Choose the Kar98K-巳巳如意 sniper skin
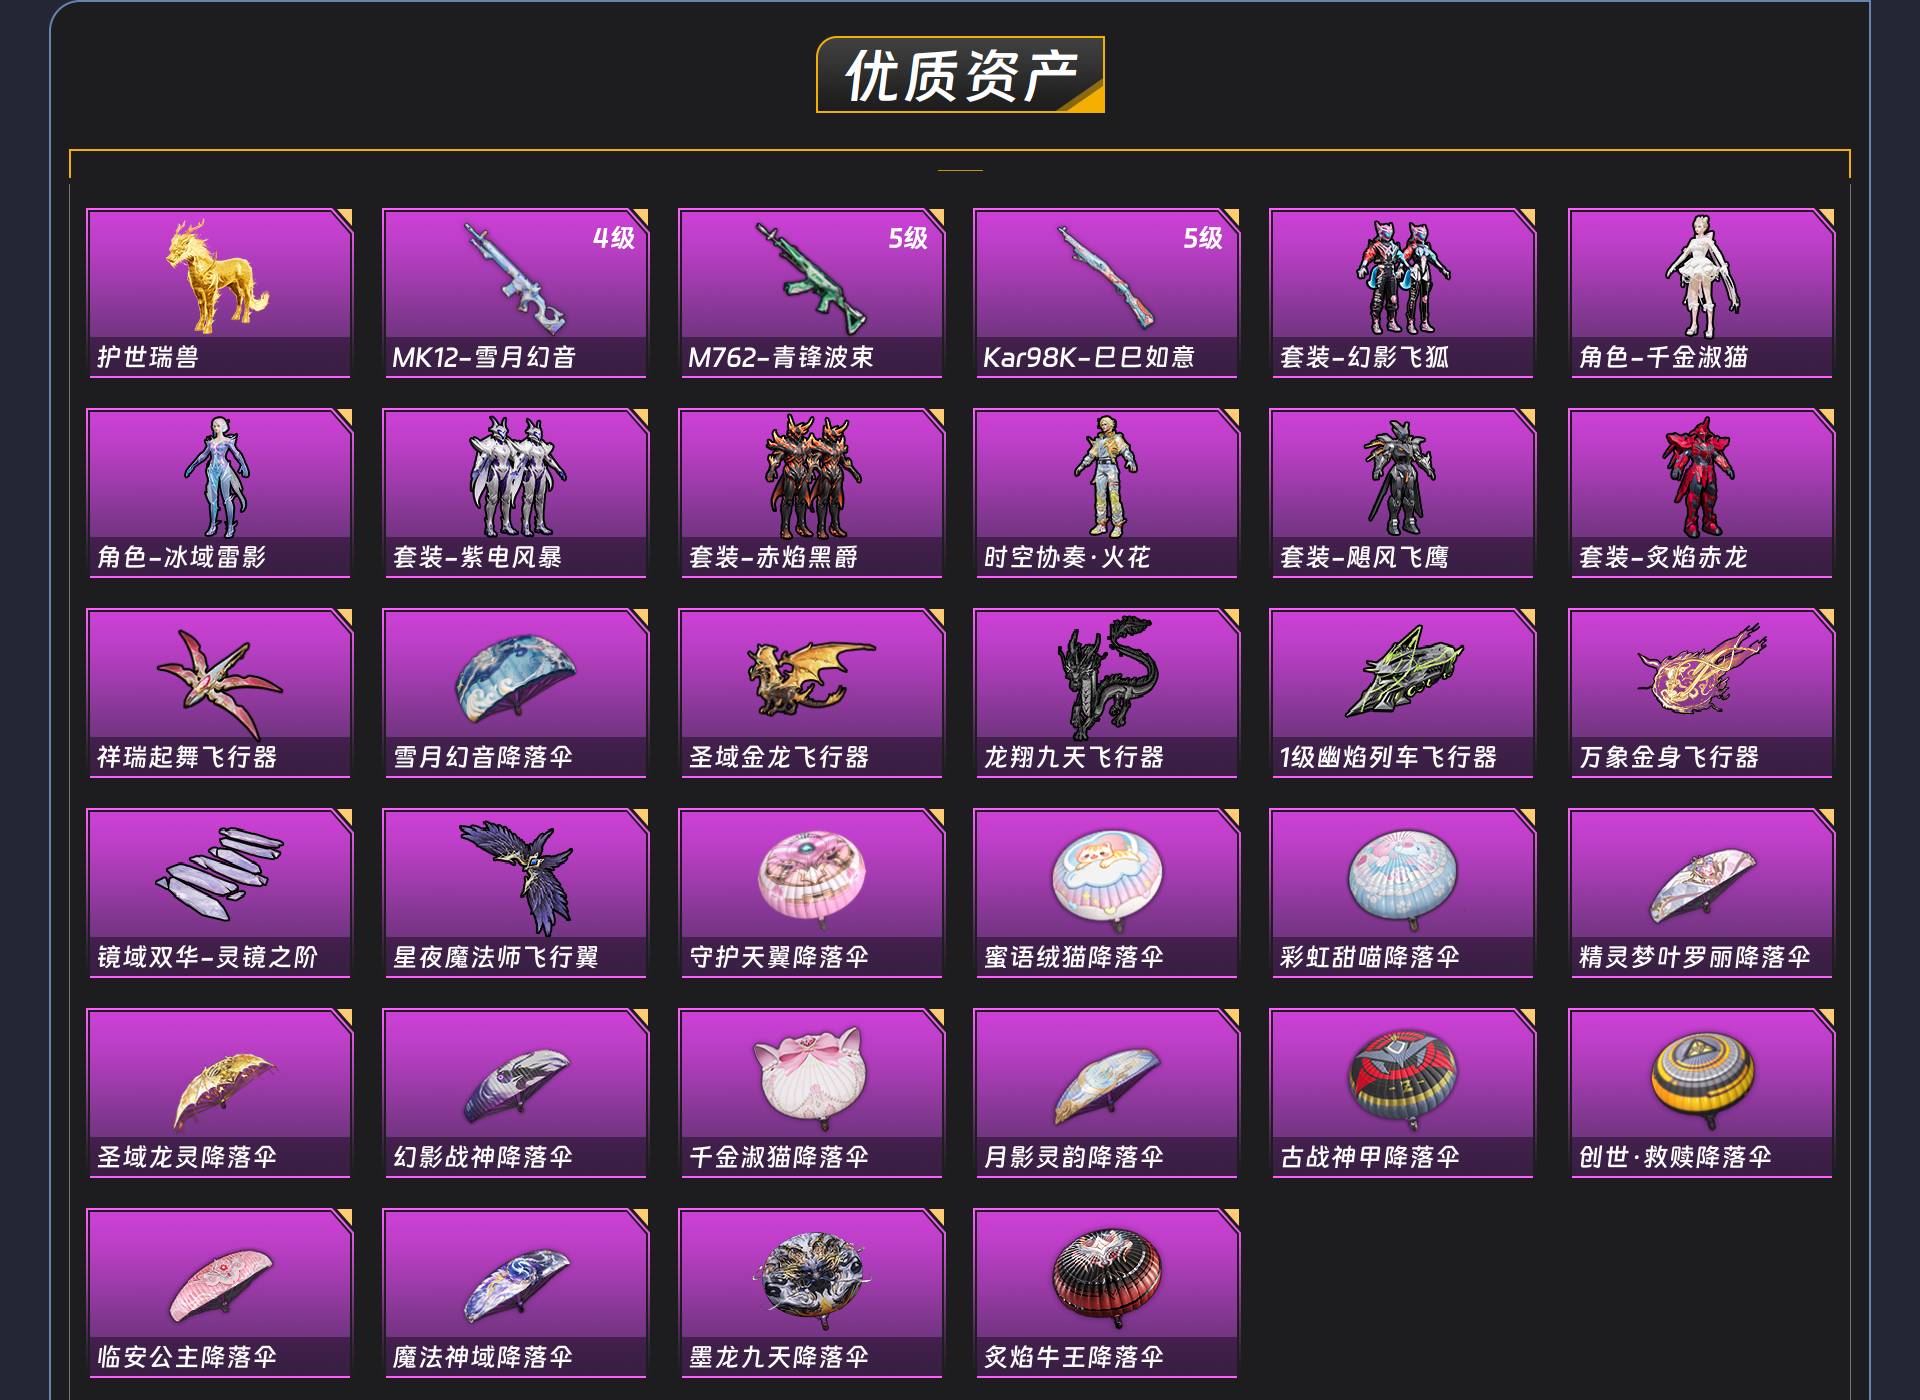The height and width of the screenshot is (1400, 1920). click(x=1107, y=293)
